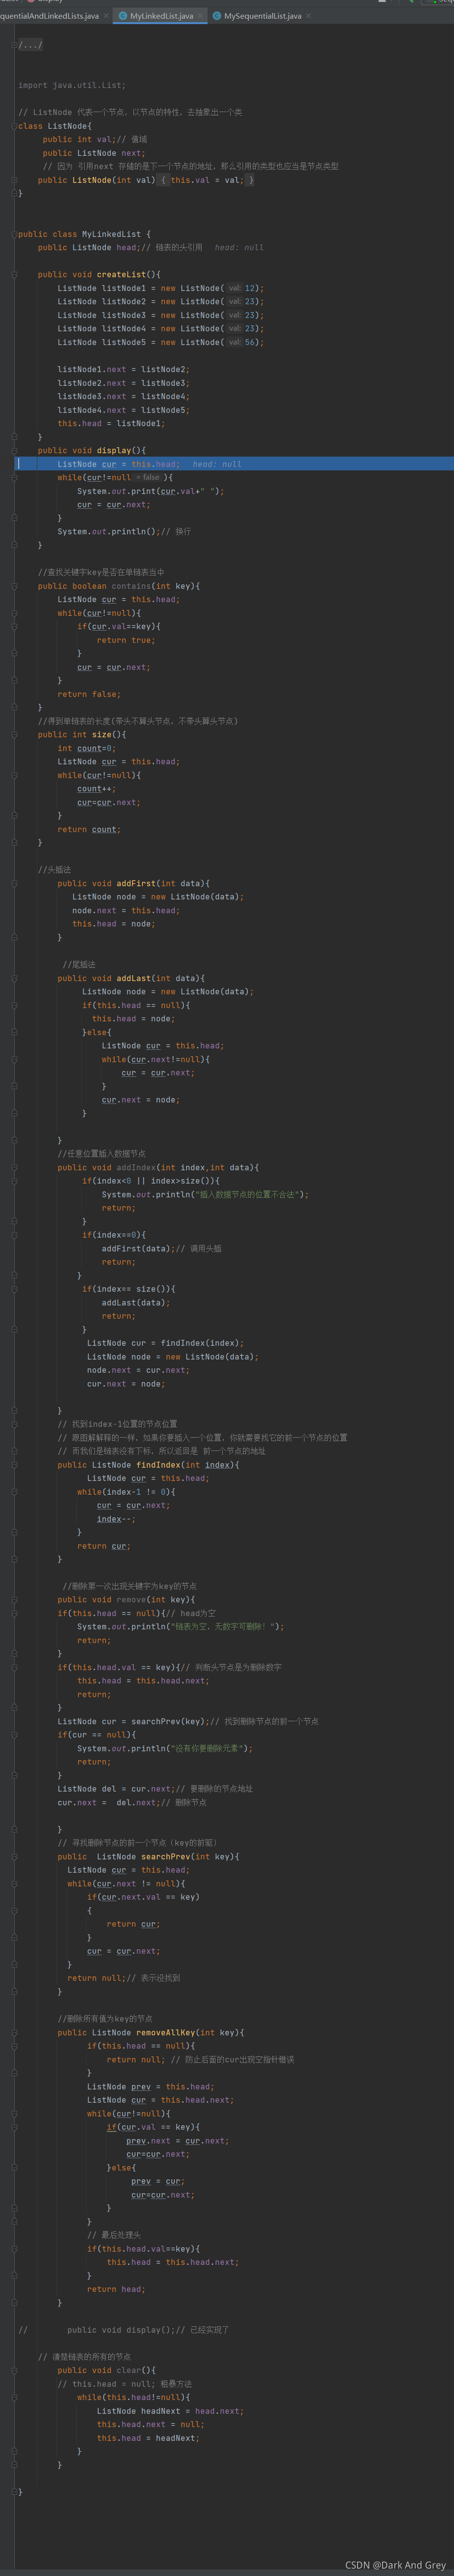The height and width of the screenshot is (2576, 454).
Task: Click 'createList' in its method declaration
Action: (x=121, y=275)
